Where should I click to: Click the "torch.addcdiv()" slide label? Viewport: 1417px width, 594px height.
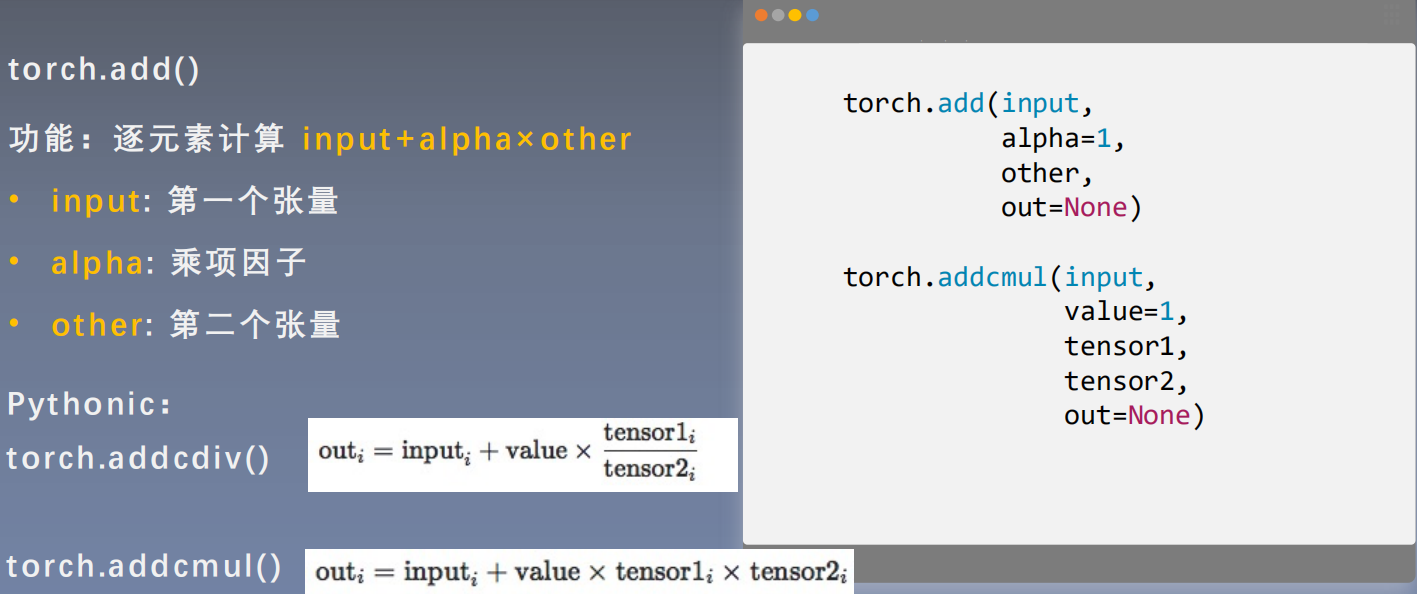[138, 459]
